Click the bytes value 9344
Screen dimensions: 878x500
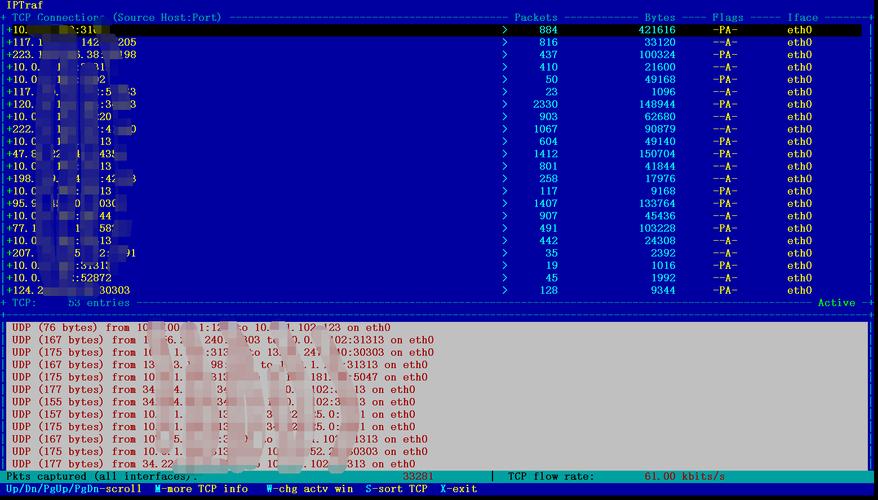(x=663, y=291)
